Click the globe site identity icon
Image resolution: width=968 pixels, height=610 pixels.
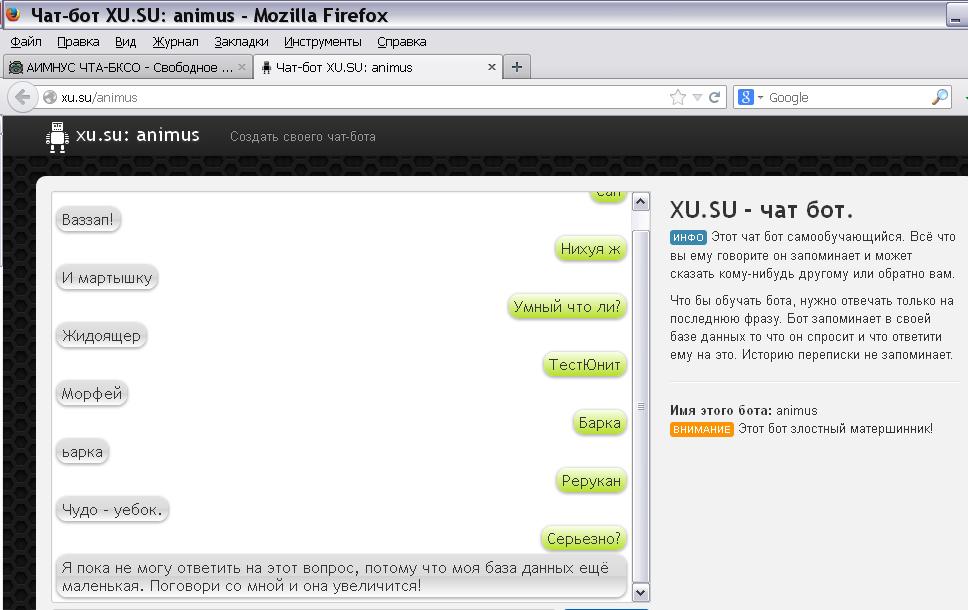(x=50, y=98)
